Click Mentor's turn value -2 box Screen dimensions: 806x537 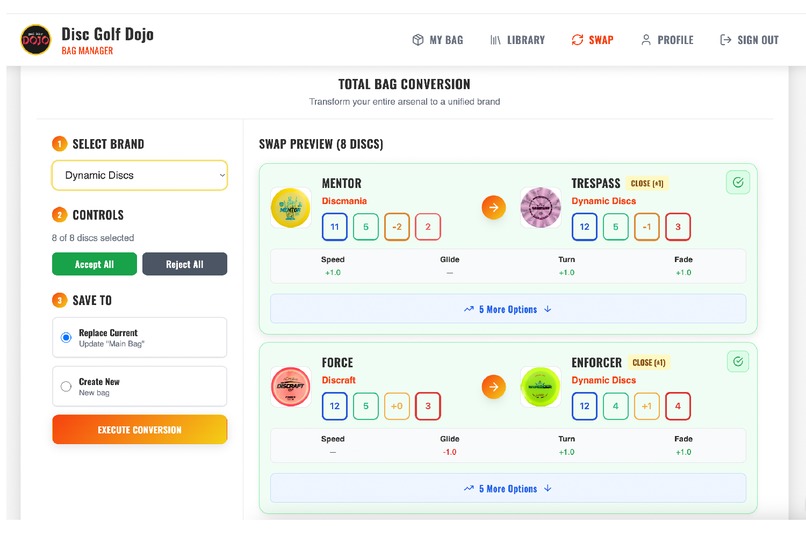coord(397,227)
